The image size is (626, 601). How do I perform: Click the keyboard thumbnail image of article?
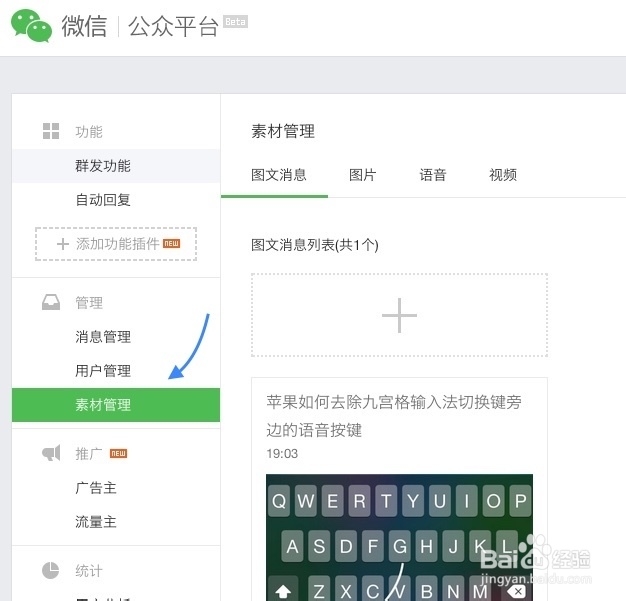(x=399, y=537)
